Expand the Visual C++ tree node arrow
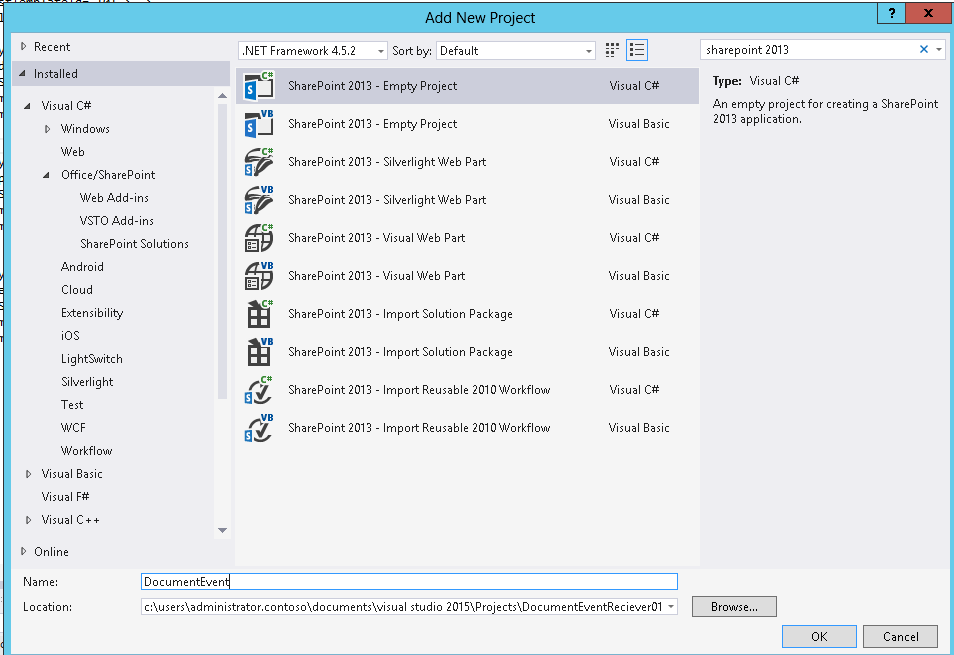The image size is (954, 655). (x=28, y=520)
